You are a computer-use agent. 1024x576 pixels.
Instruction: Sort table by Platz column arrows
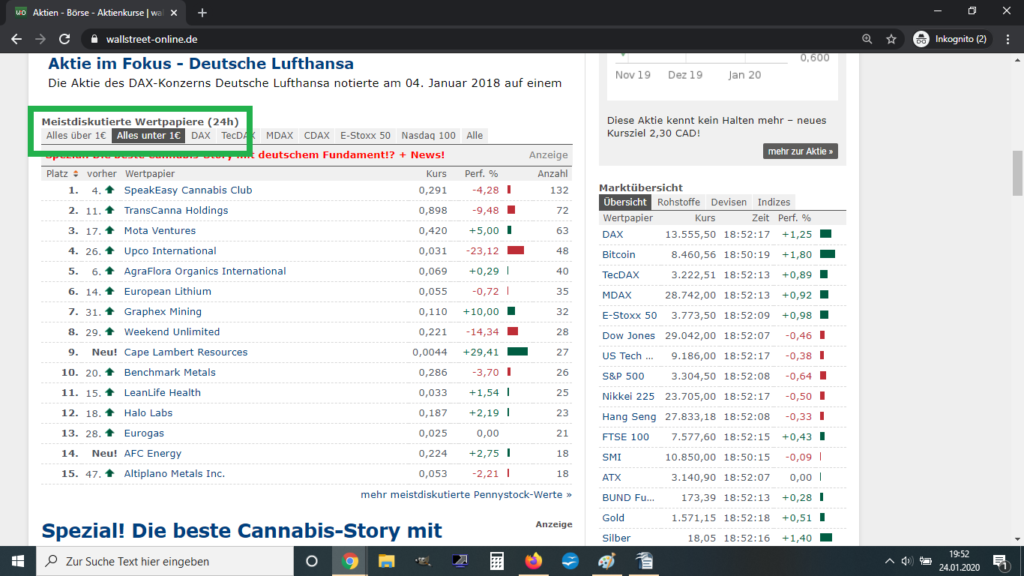point(76,174)
